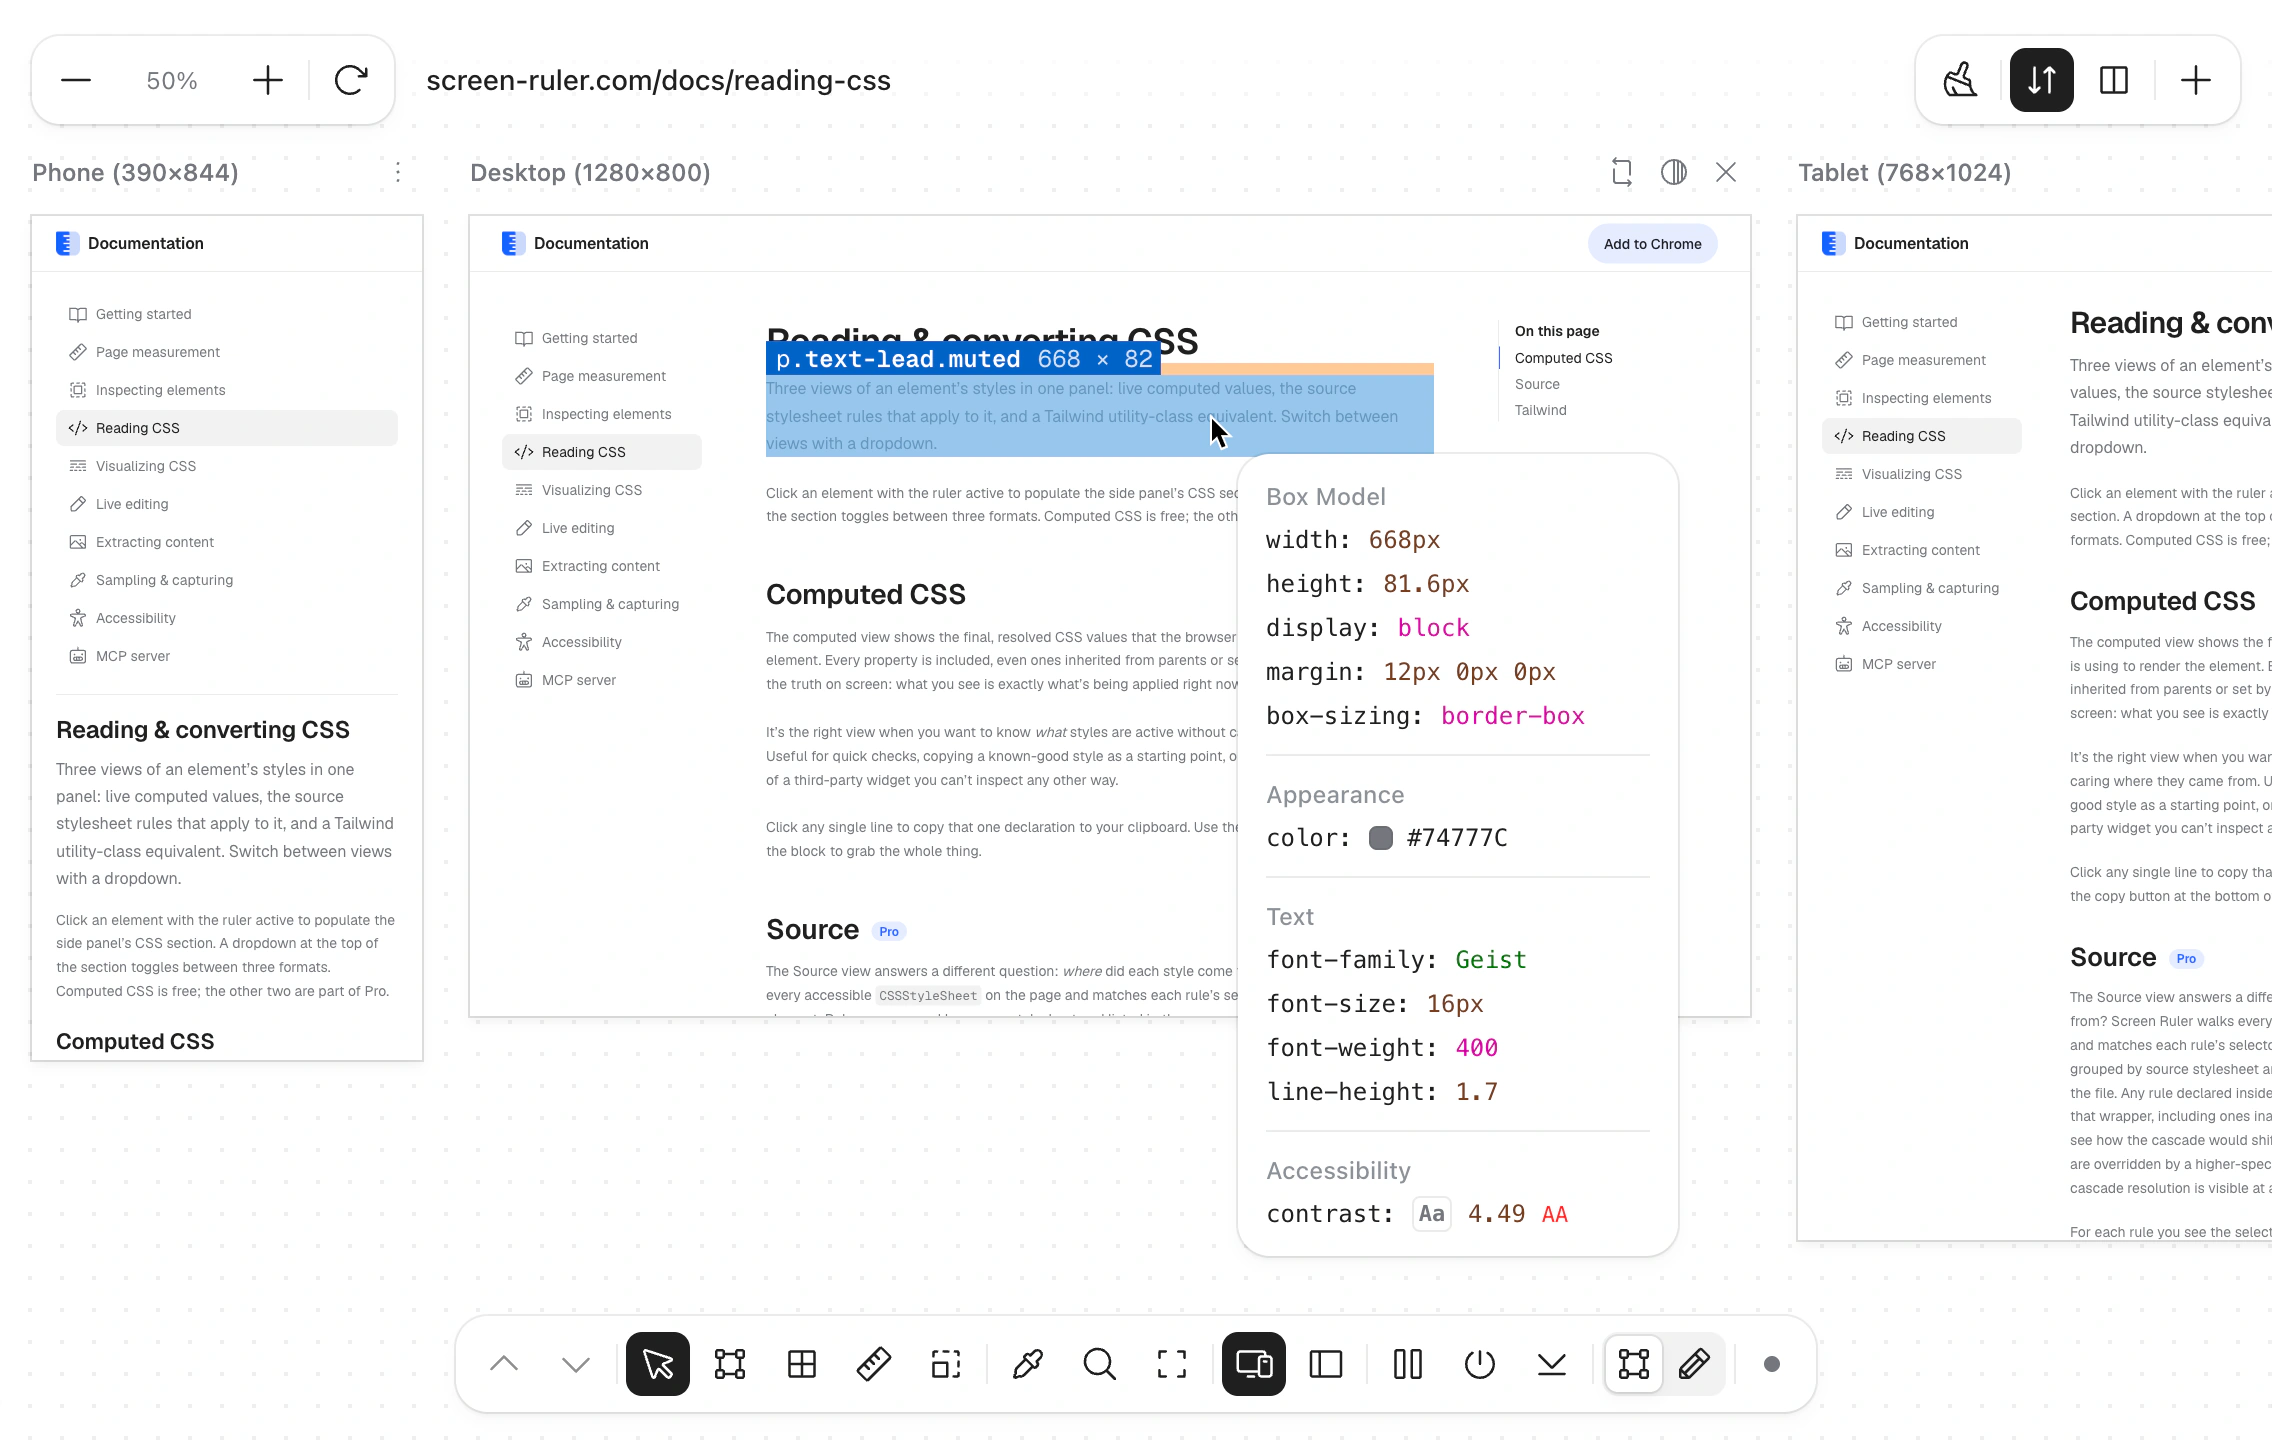Zoom in with the plus button beside 50%
This screenshot has width=2272, height=1440.
[x=267, y=80]
